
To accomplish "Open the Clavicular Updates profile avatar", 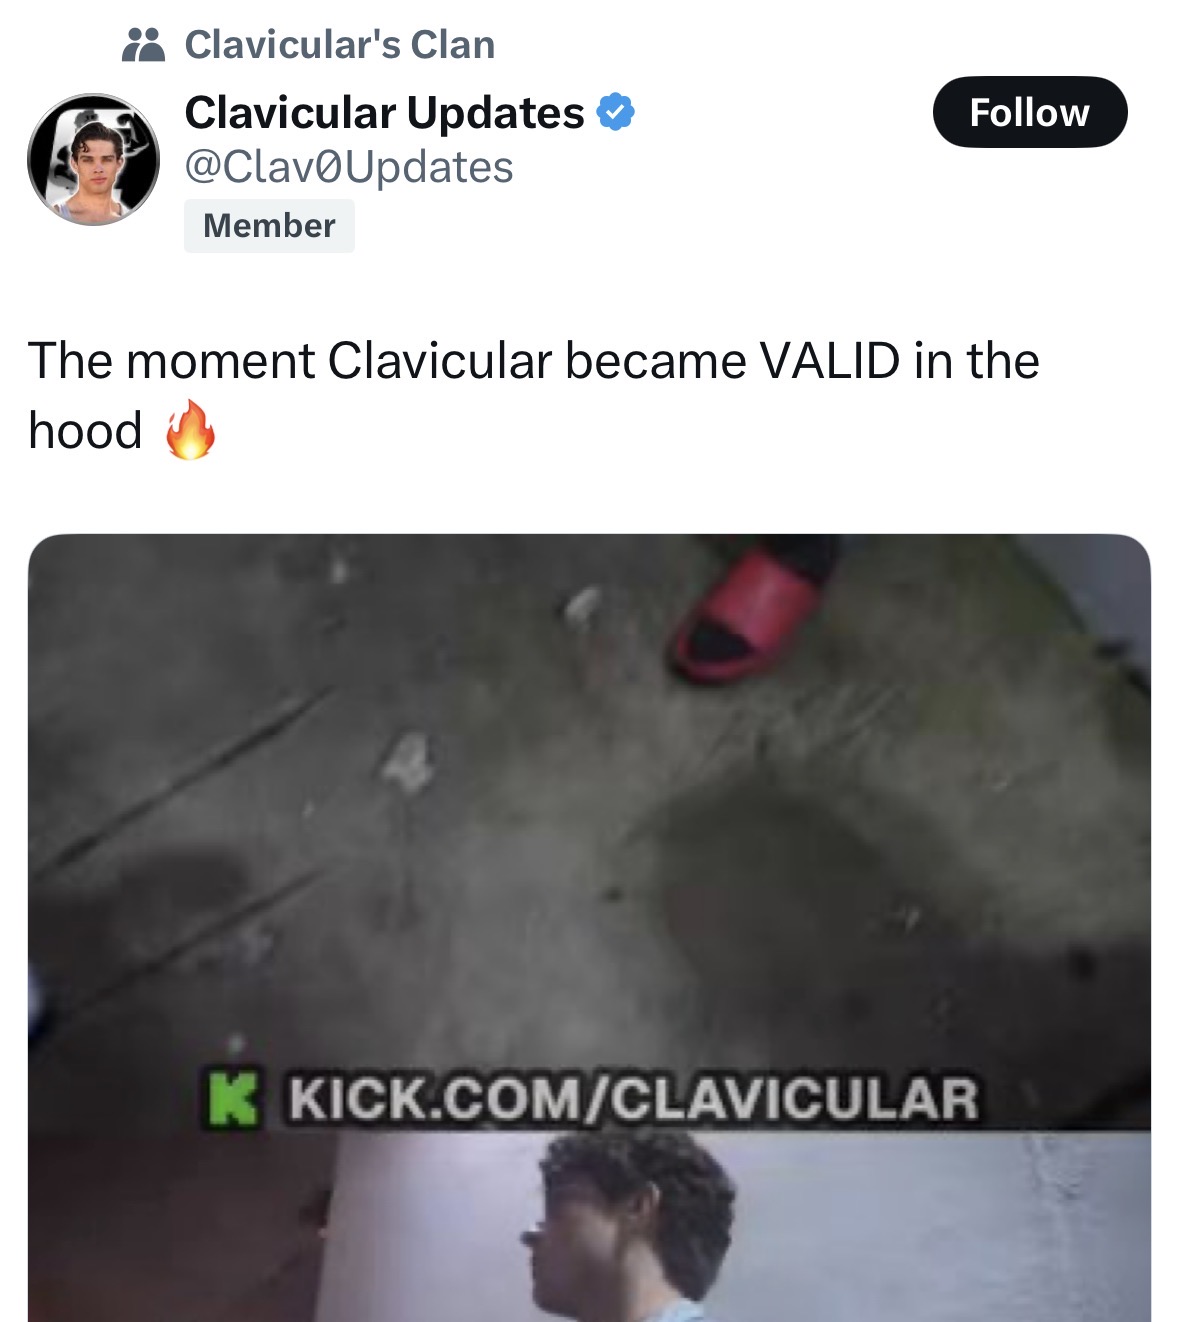I will click(93, 159).
